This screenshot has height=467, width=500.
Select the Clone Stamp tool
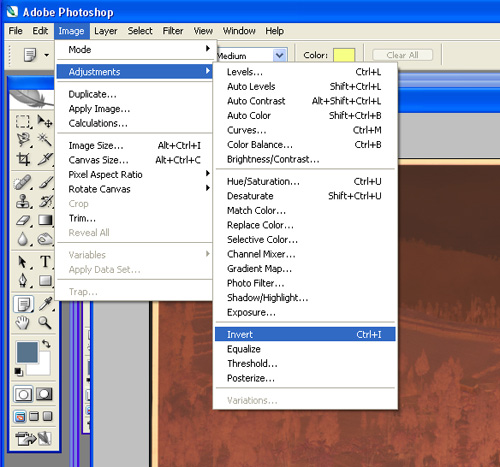pos(23,201)
